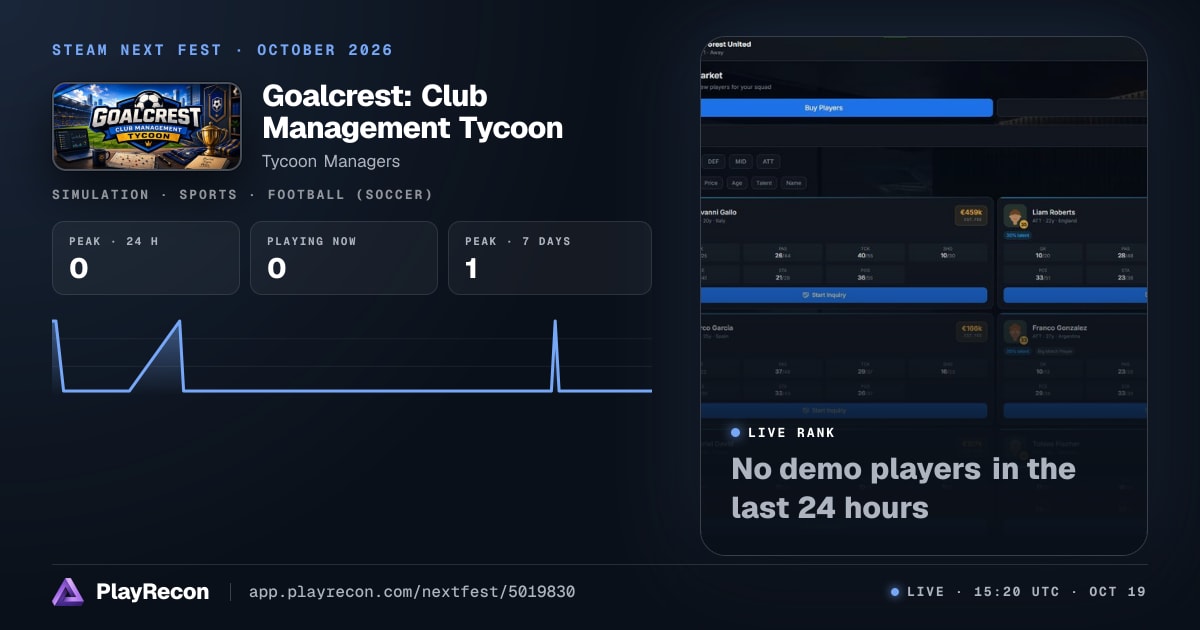The image size is (1200, 630).
Task: Click the PlayRecon brand name
Action: (153, 592)
